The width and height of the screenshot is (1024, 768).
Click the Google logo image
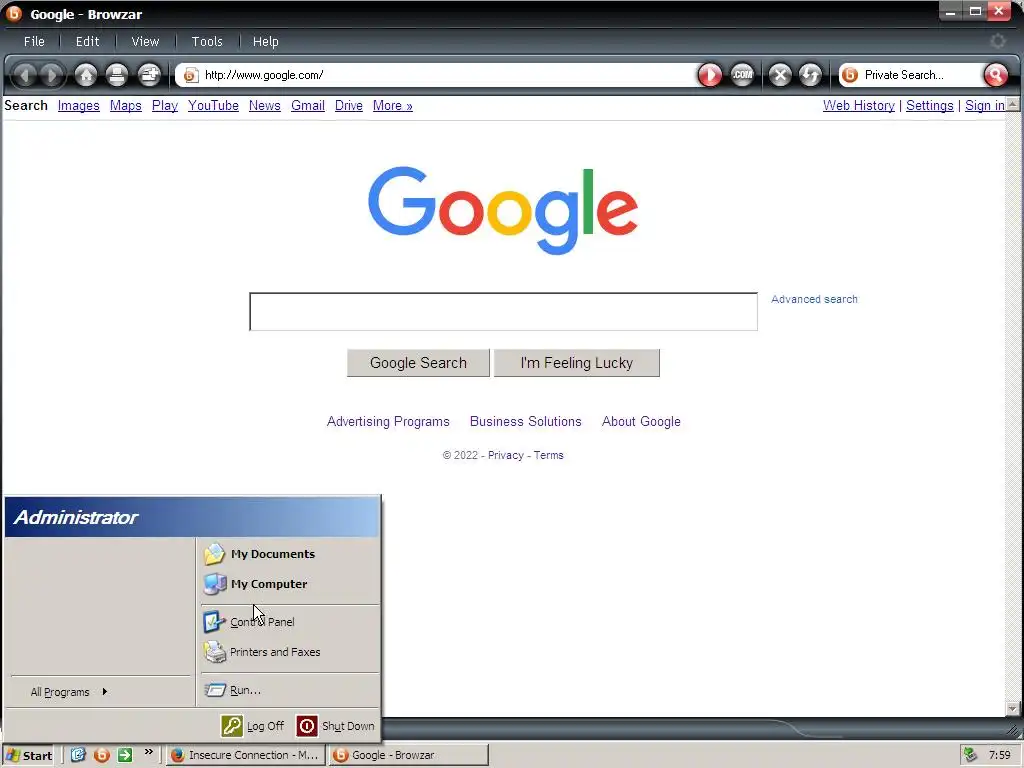(503, 210)
